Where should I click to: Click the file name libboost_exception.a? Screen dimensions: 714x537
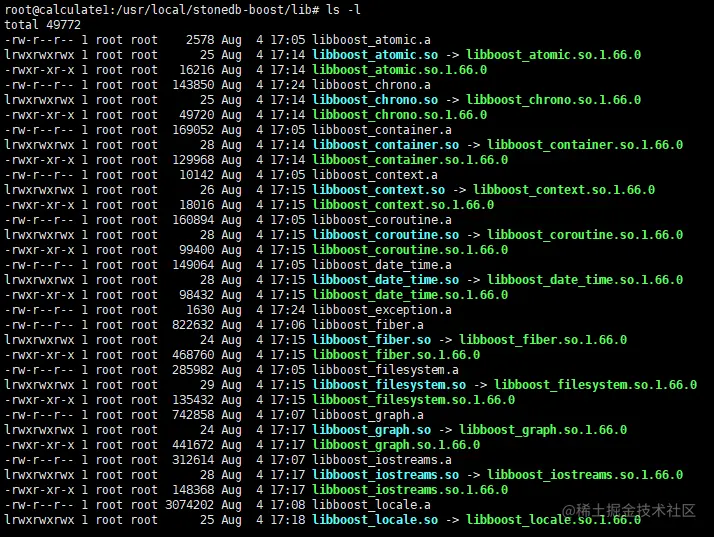pyautogui.click(x=382, y=311)
